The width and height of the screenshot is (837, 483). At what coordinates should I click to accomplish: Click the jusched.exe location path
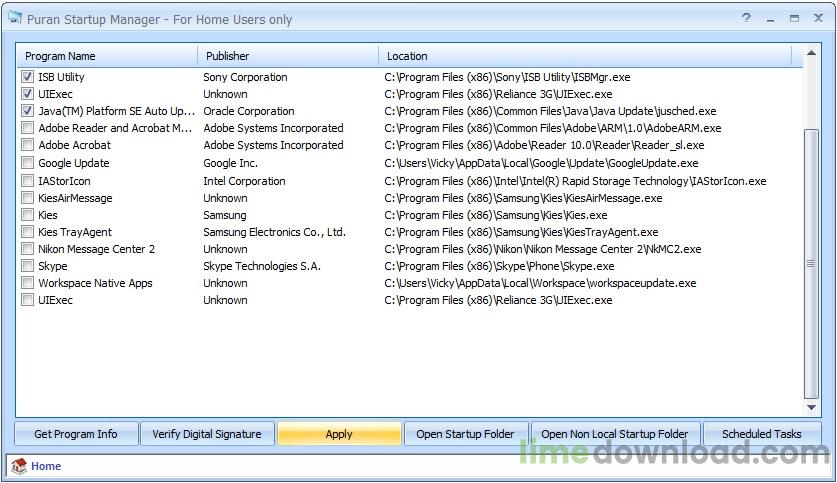click(550, 111)
